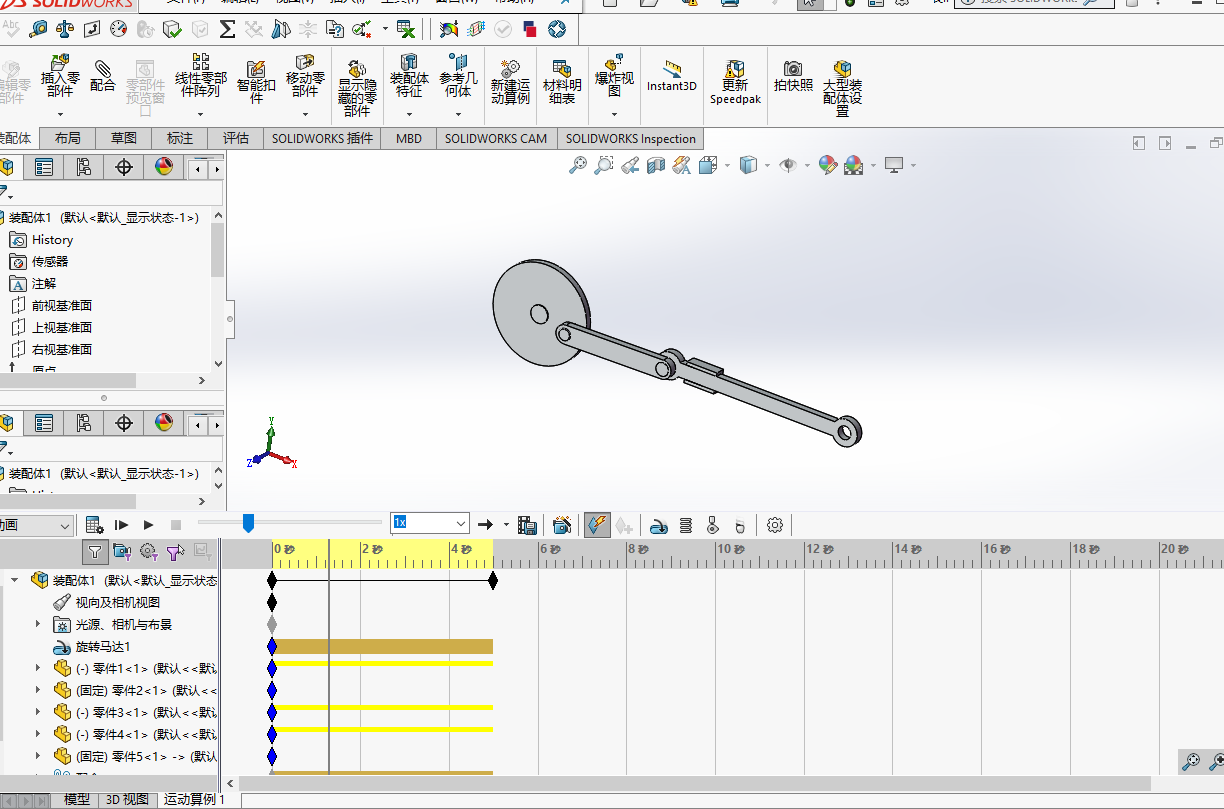Image resolution: width=1224 pixels, height=809 pixels.
Task: Open the PropertyManager tab icon
Action: tap(44, 167)
